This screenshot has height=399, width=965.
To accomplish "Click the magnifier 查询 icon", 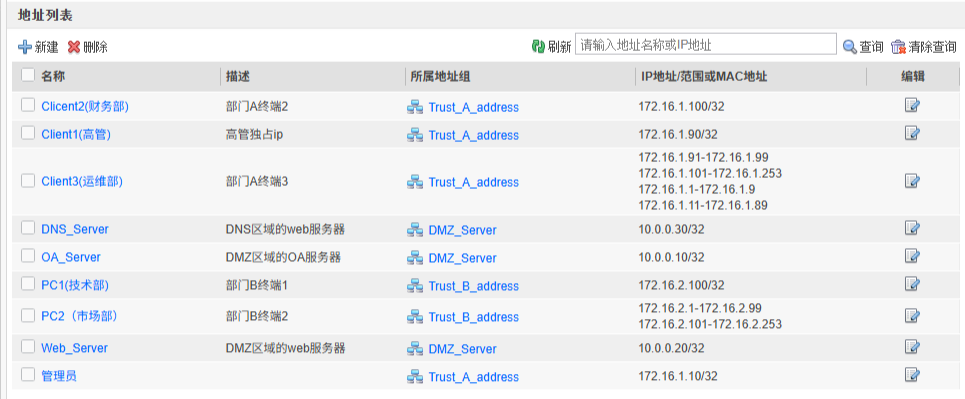I will (x=850, y=47).
